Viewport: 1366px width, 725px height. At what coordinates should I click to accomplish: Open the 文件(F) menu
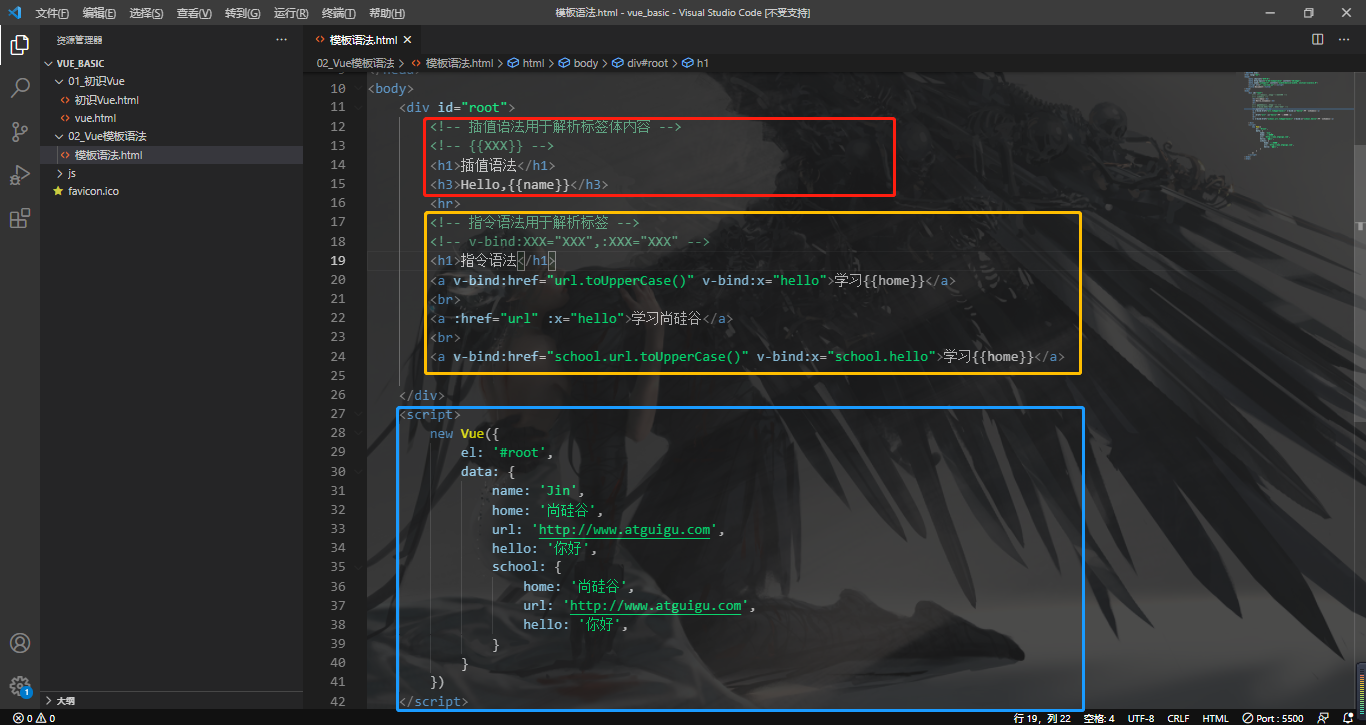[x=52, y=13]
